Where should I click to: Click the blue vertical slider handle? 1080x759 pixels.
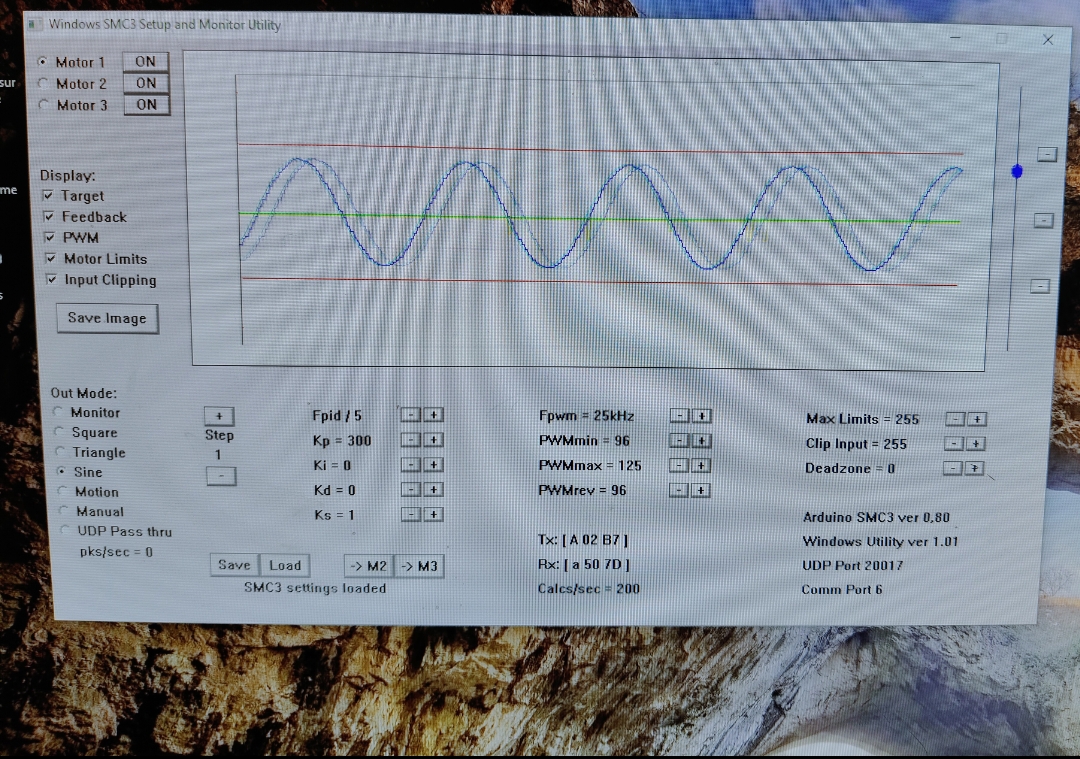[1017, 171]
